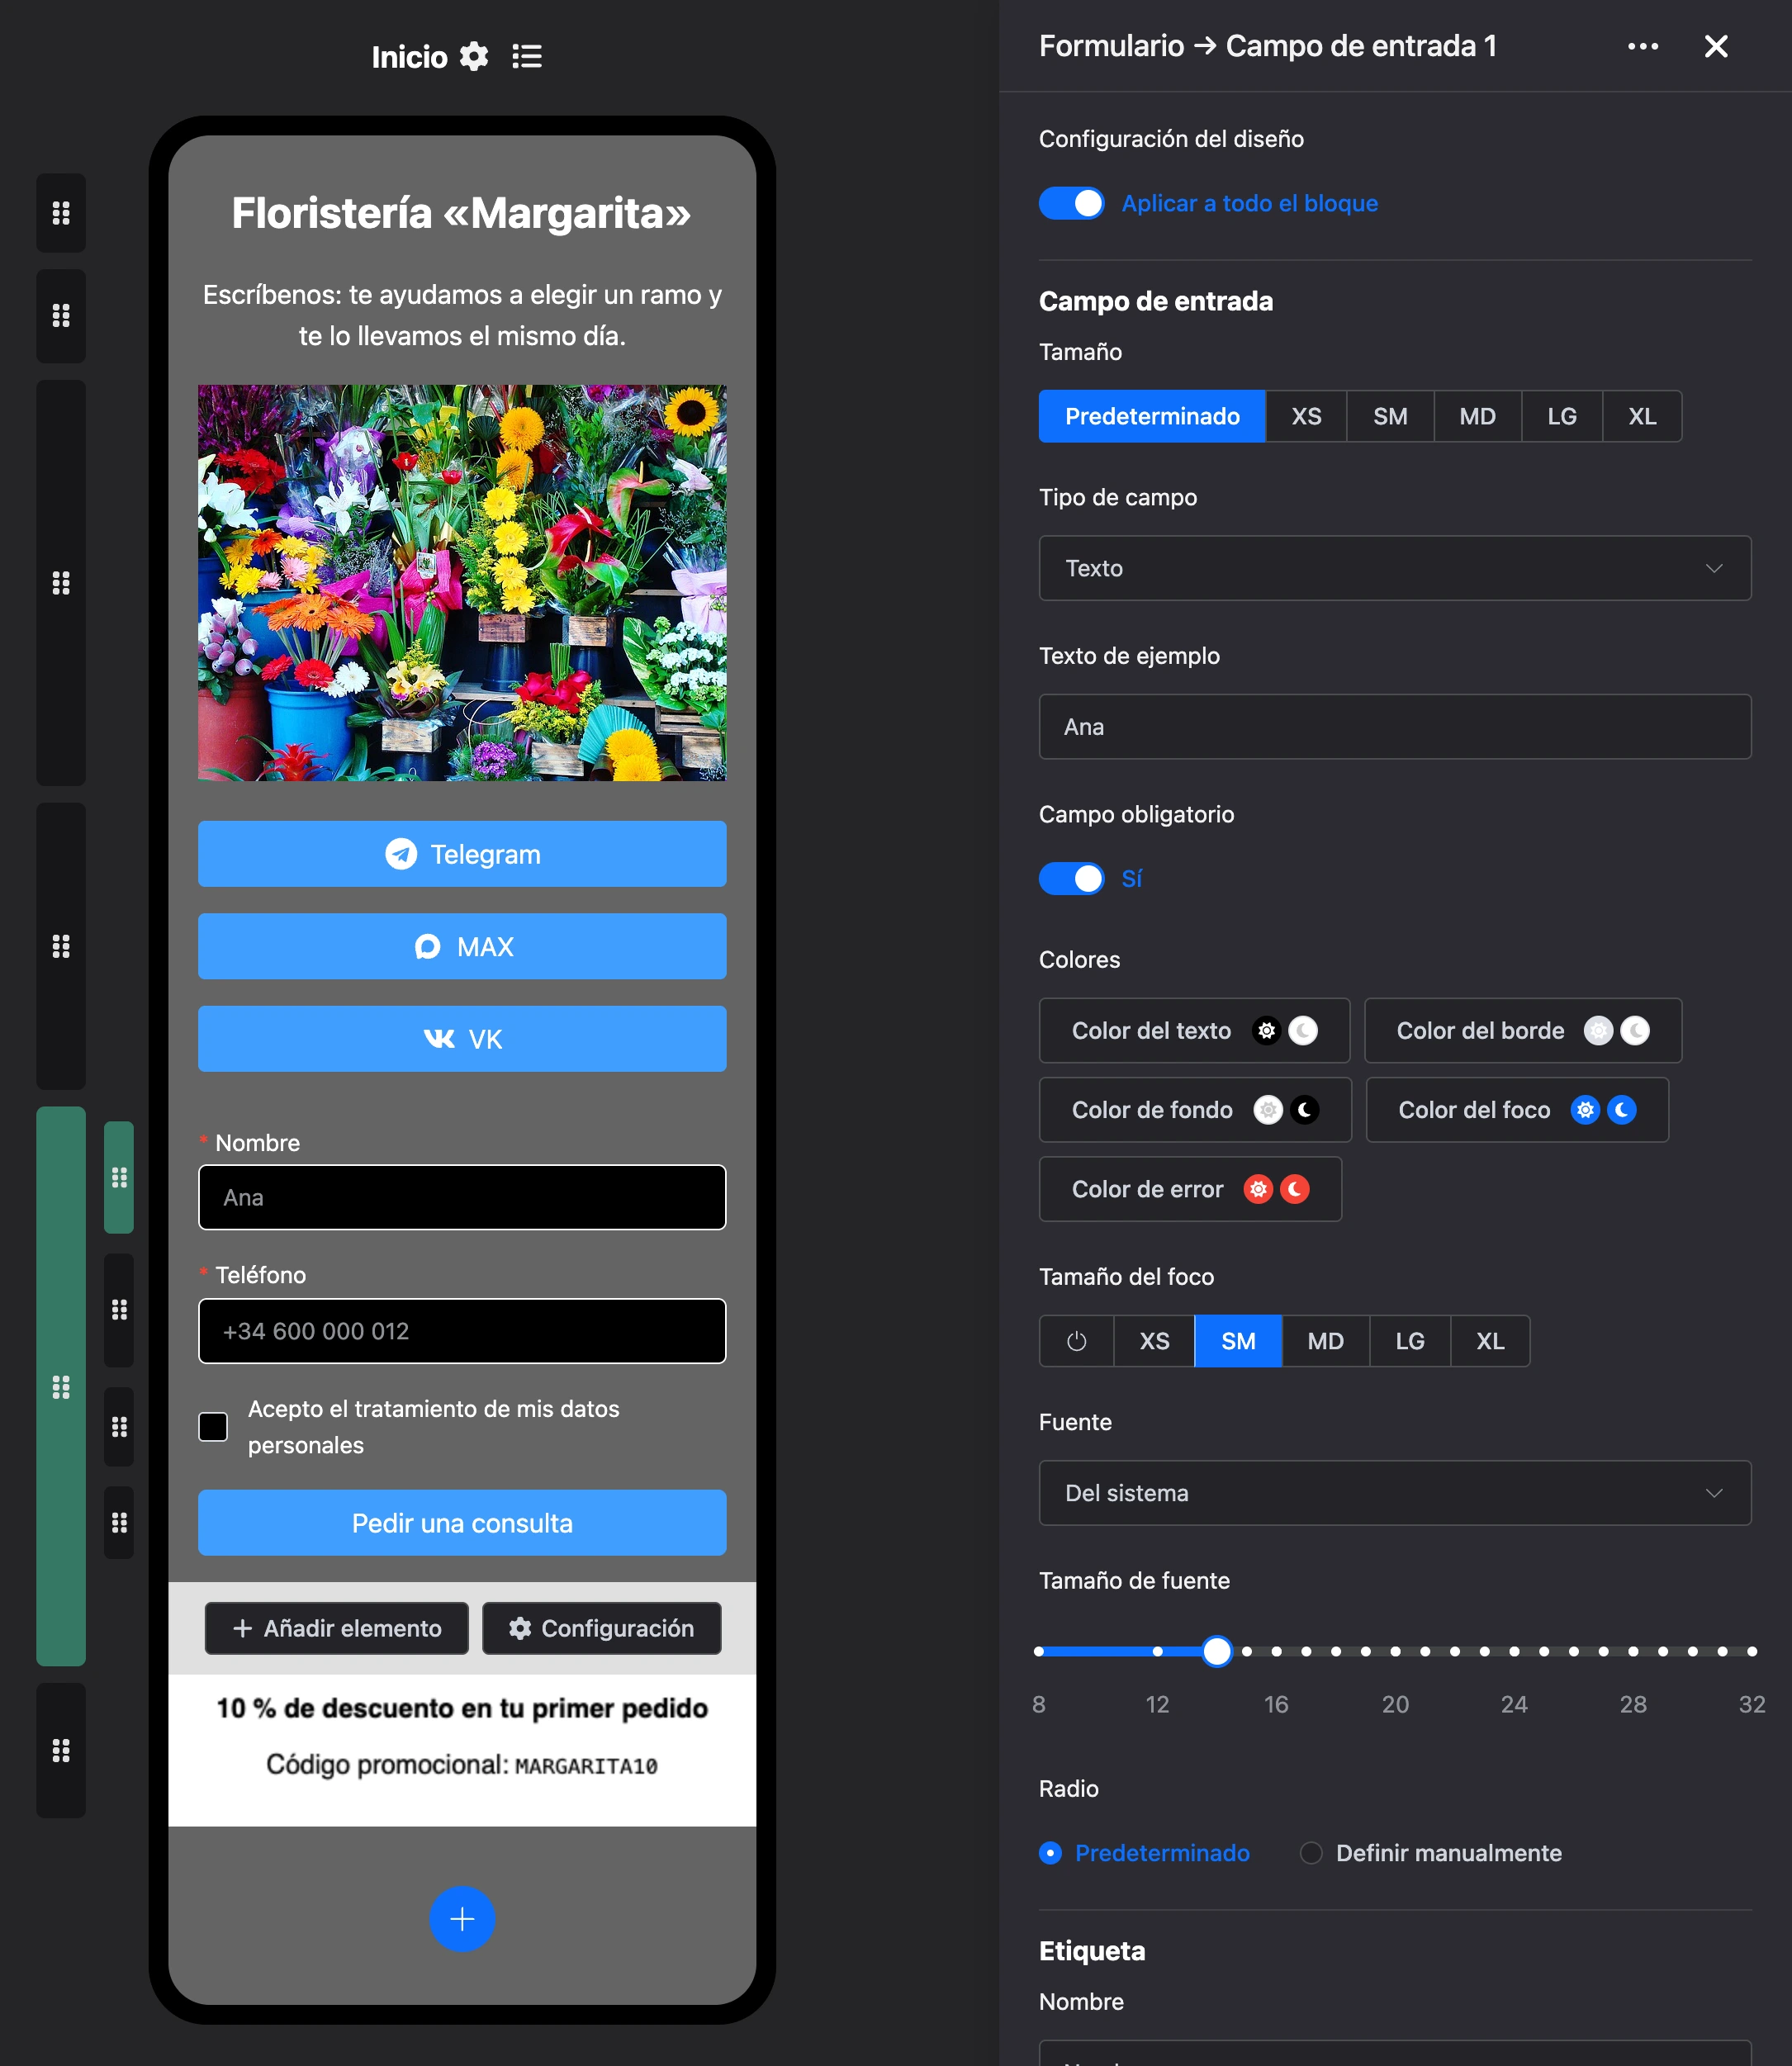Select LG field size under Tamaño
This screenshot has height=2066, width=1792.
[1562, 416]
